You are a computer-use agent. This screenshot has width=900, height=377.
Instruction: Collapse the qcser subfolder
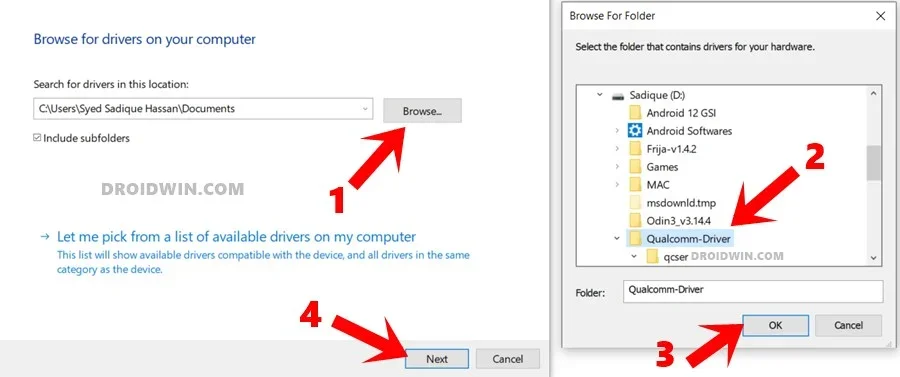(x=634, y=256)
